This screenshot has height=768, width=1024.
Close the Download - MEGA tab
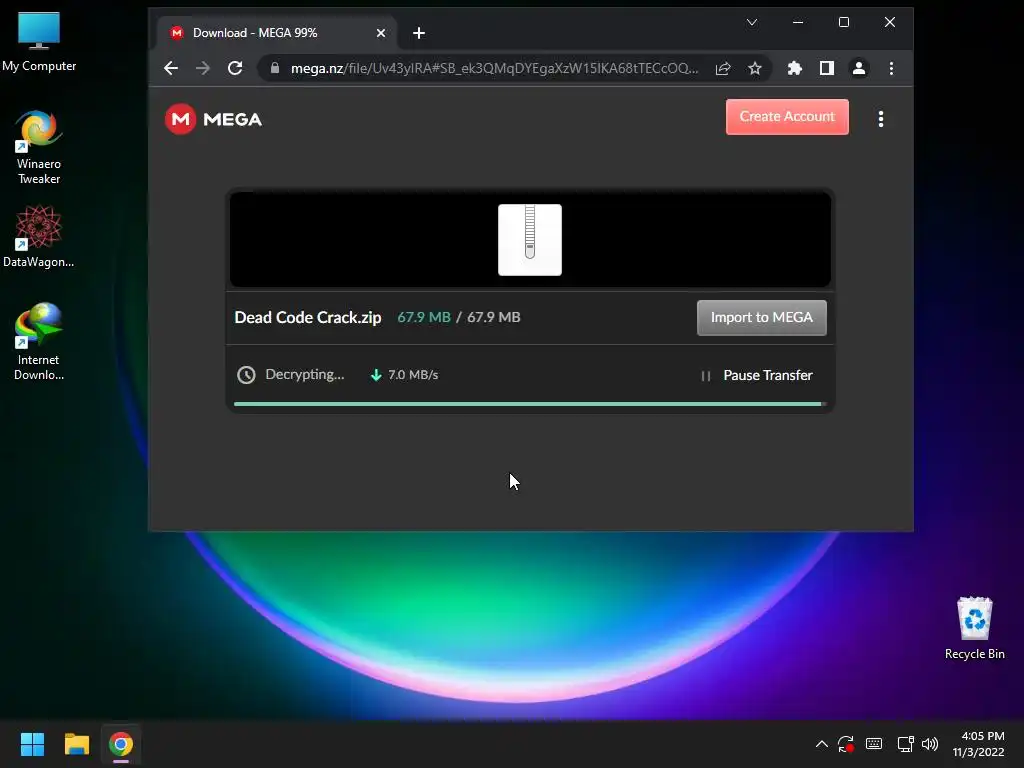pos(381,33)
